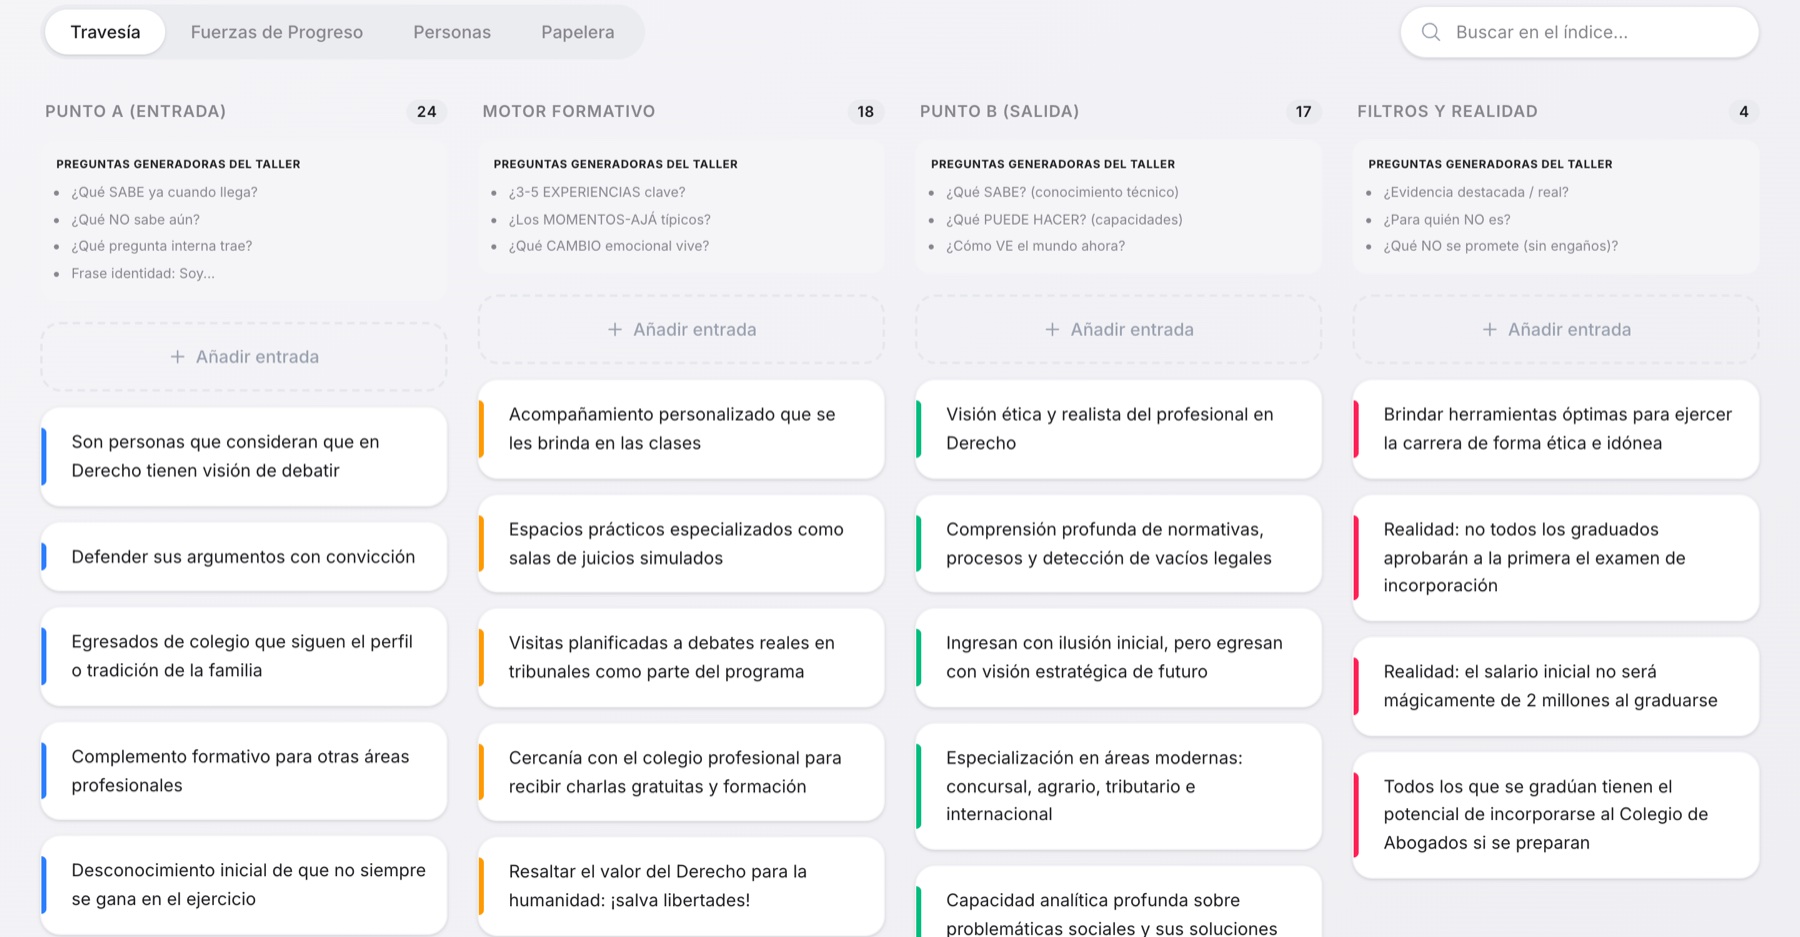Click 'PREGUNTAS GENERADORAS DEL TALLER' heading in Punto A

click(178, 164)
